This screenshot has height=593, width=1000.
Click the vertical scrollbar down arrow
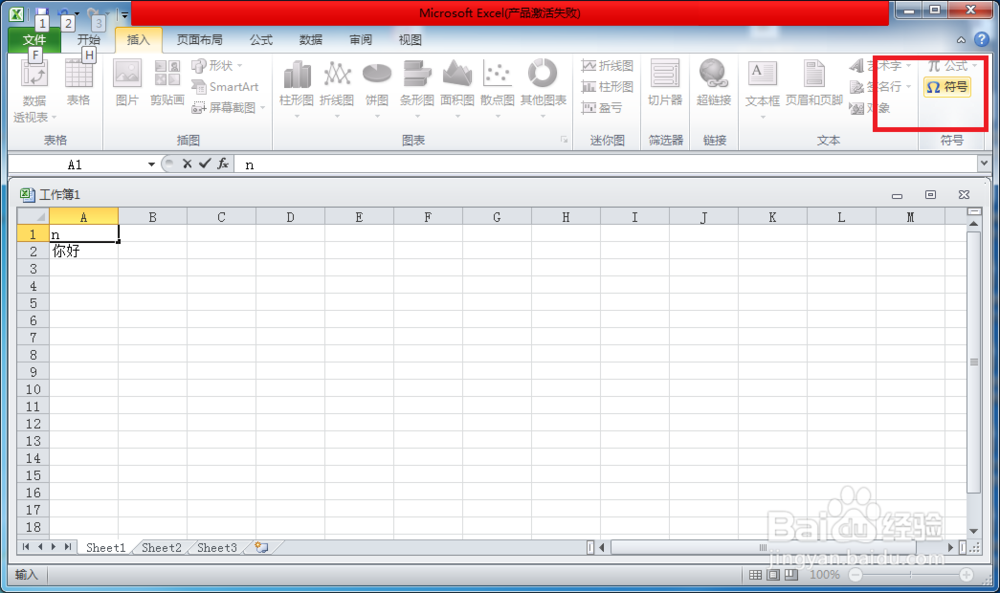(973, 531)
